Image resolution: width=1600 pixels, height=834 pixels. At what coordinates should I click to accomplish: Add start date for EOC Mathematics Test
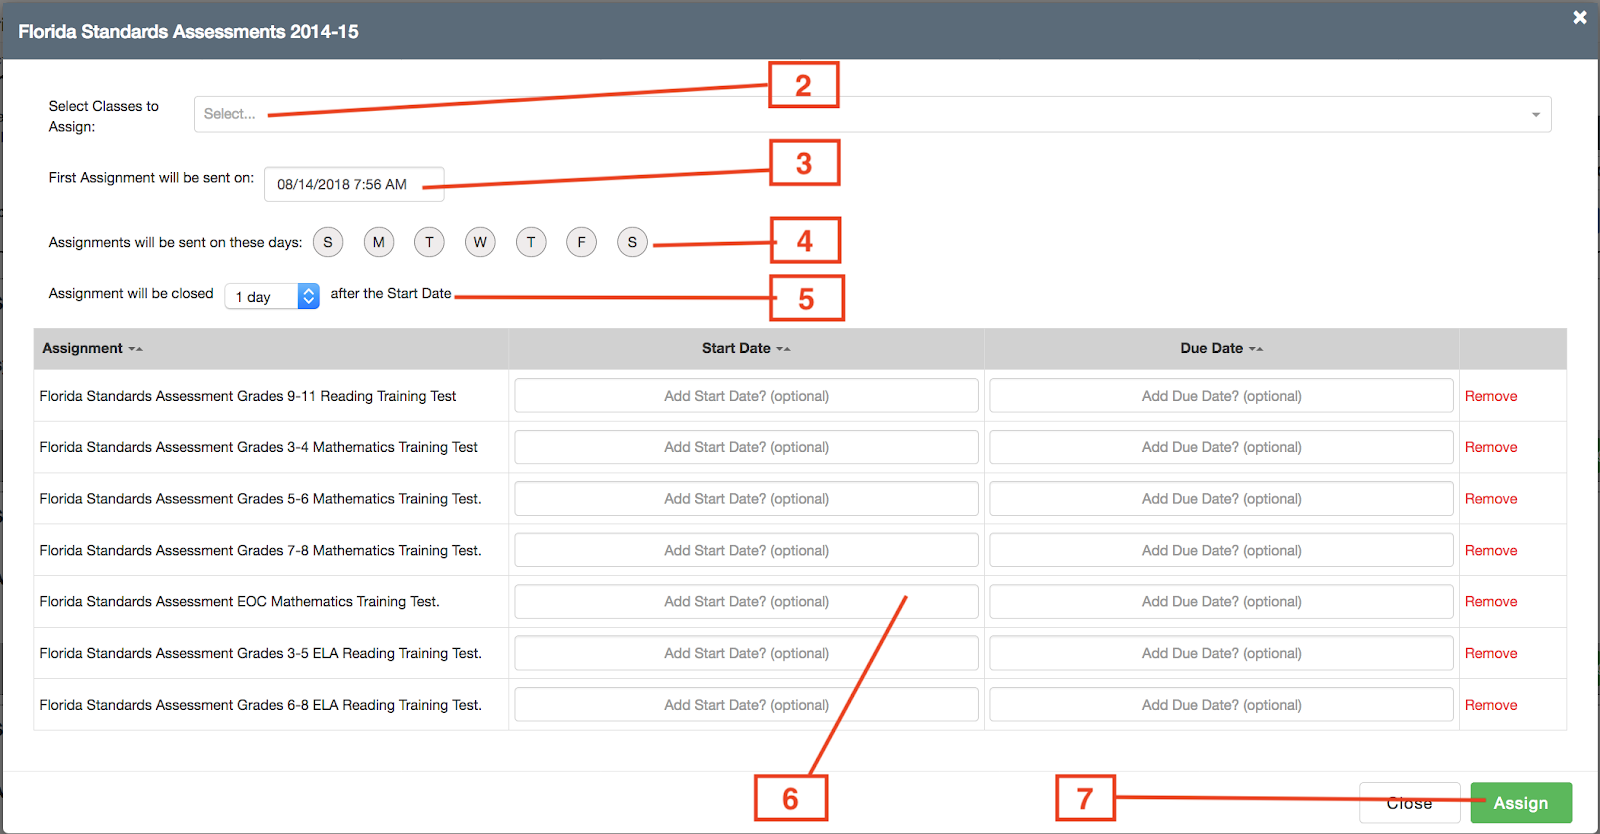tap(746, 601)
